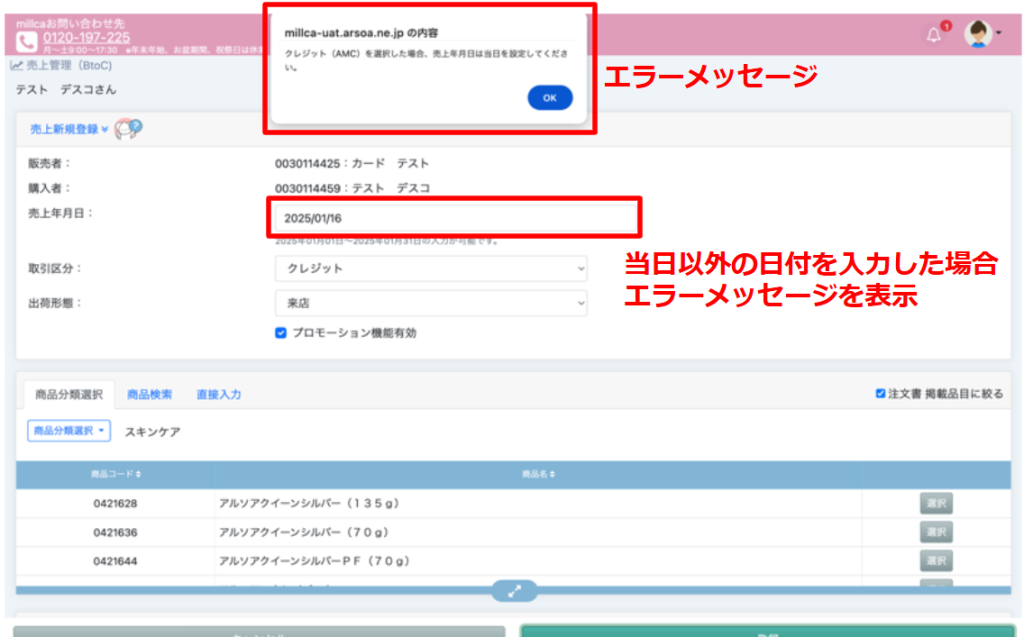Click the notification bell icon
Screen dimensions: 1024x637
934,35
